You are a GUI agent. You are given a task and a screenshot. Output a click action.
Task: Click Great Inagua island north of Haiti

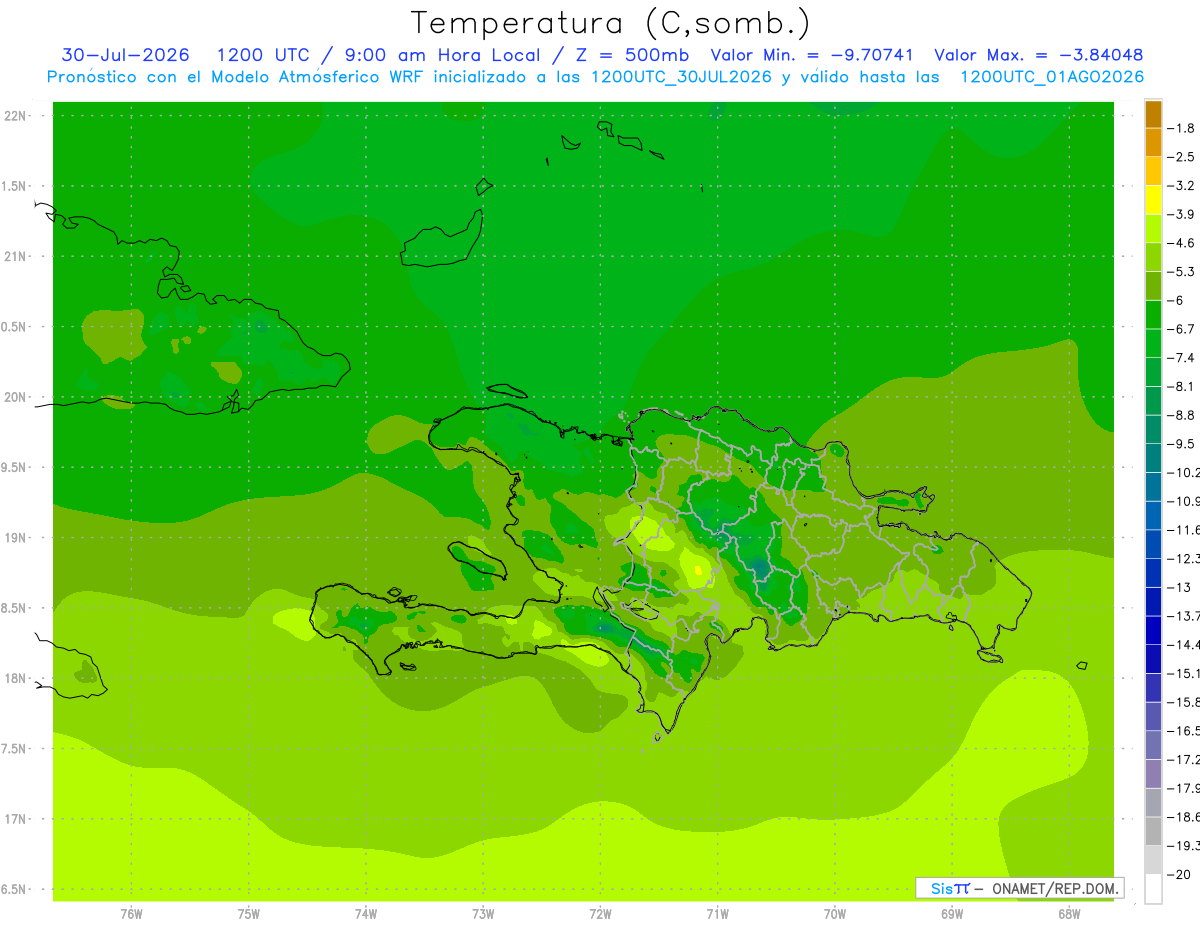(442, 239)
